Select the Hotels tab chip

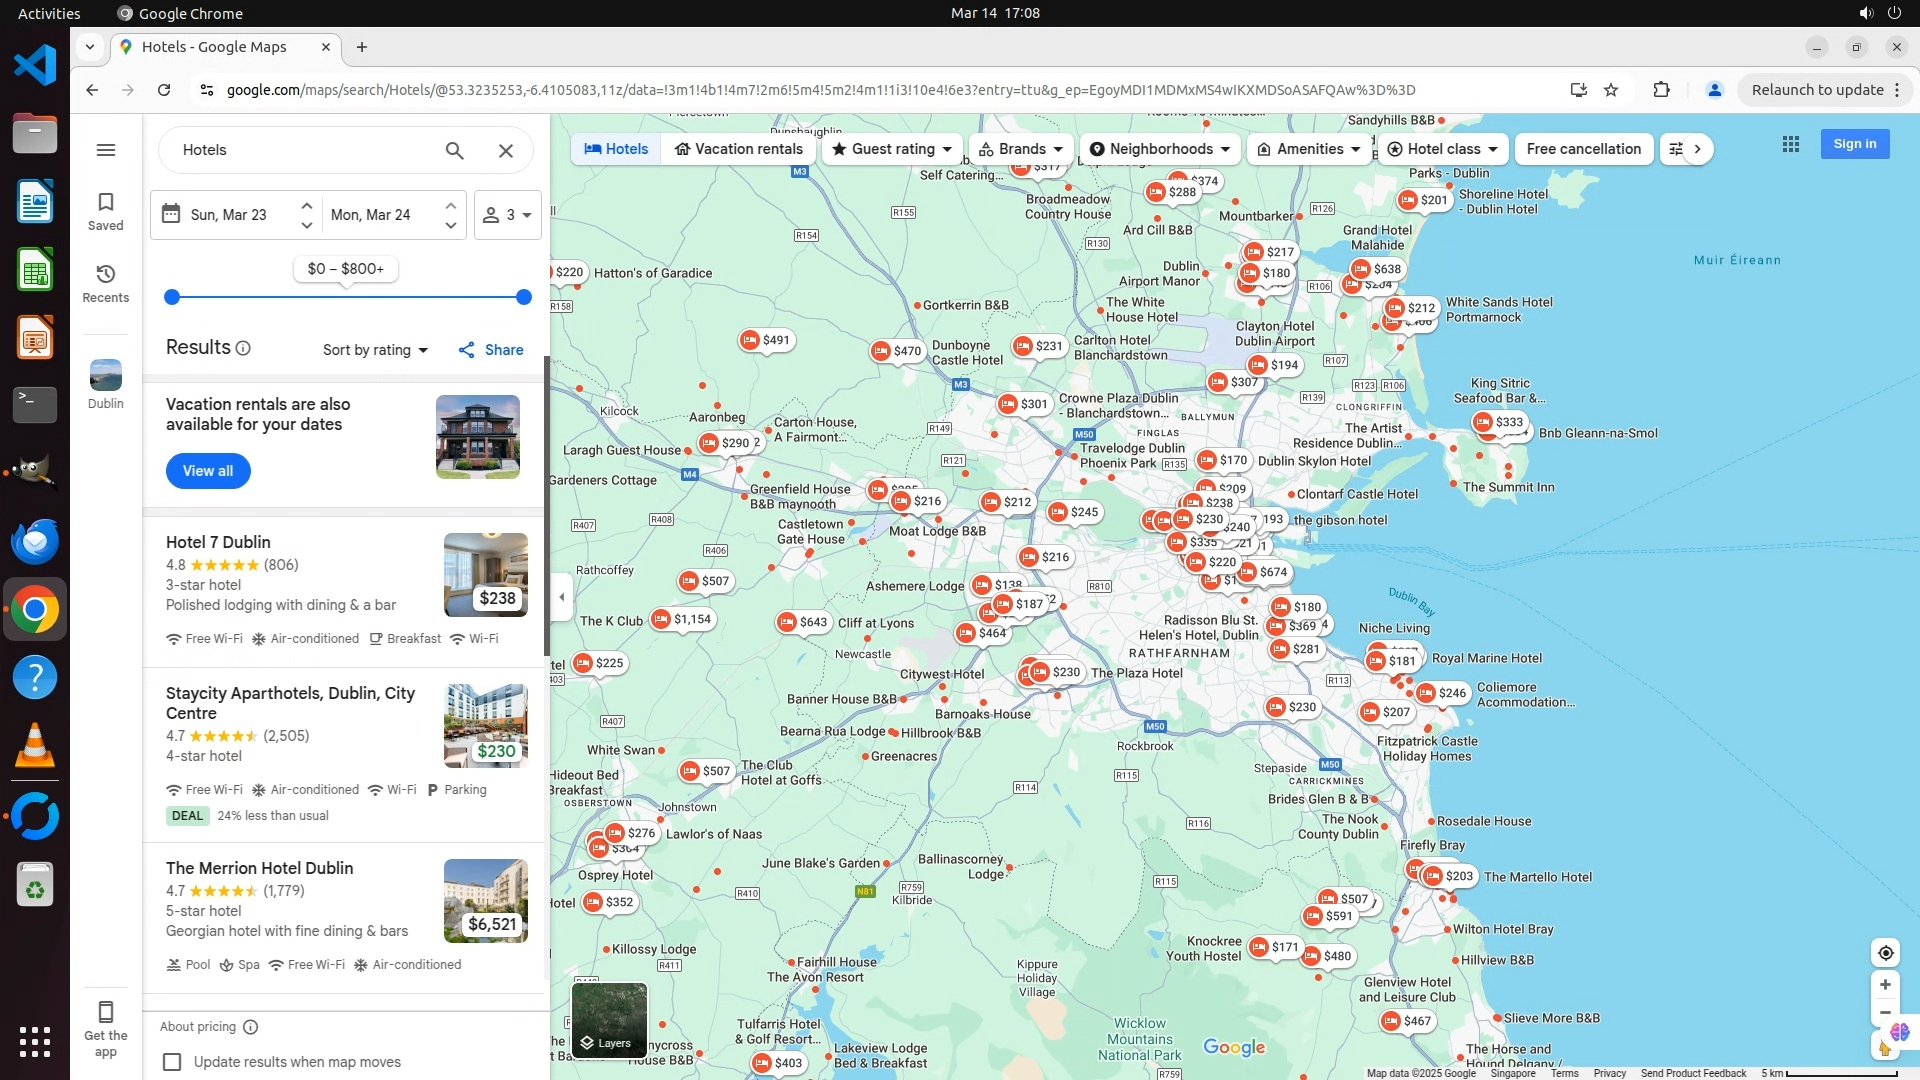[x=616, y=149]
